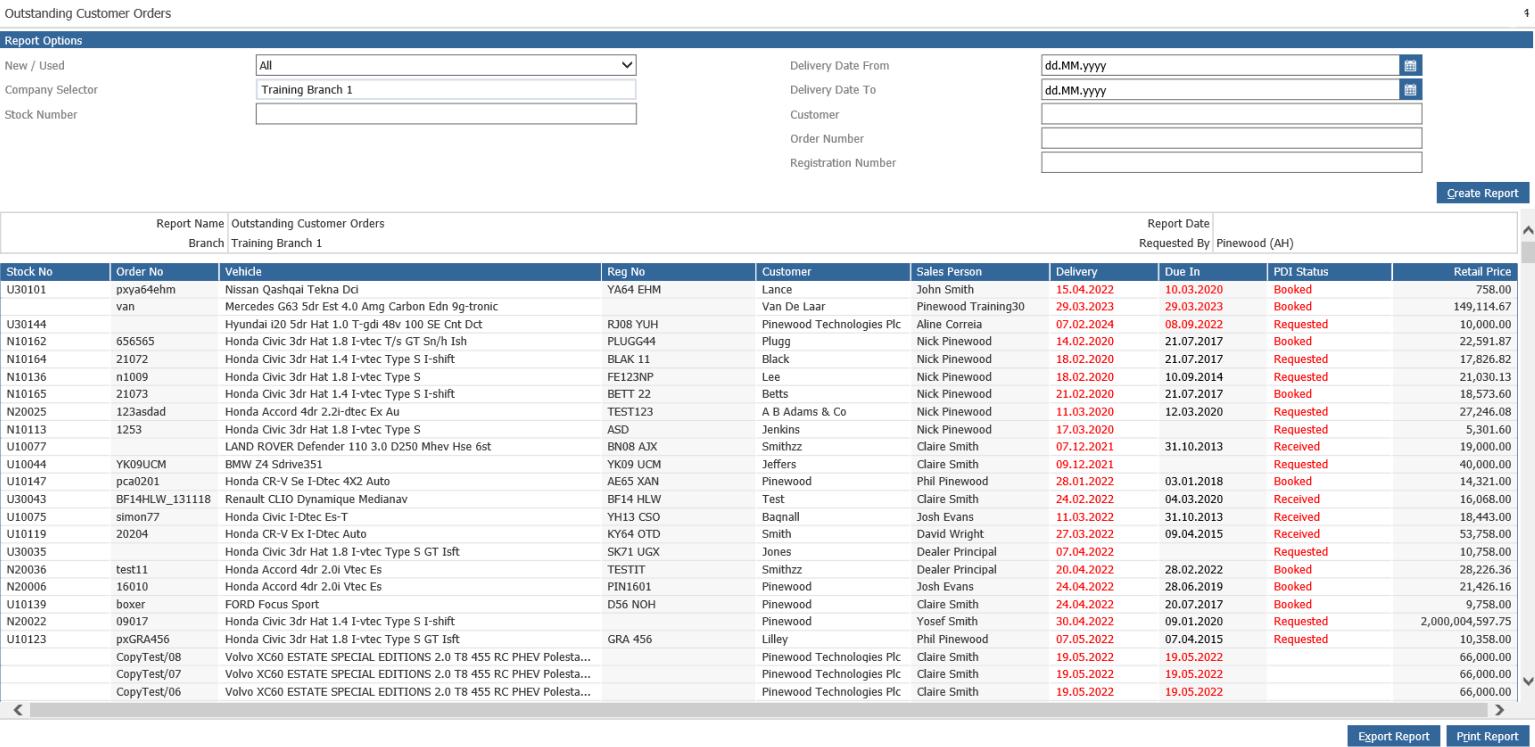Click the Customer input field
This screenshot has height=747, width=1535.
1231,114
